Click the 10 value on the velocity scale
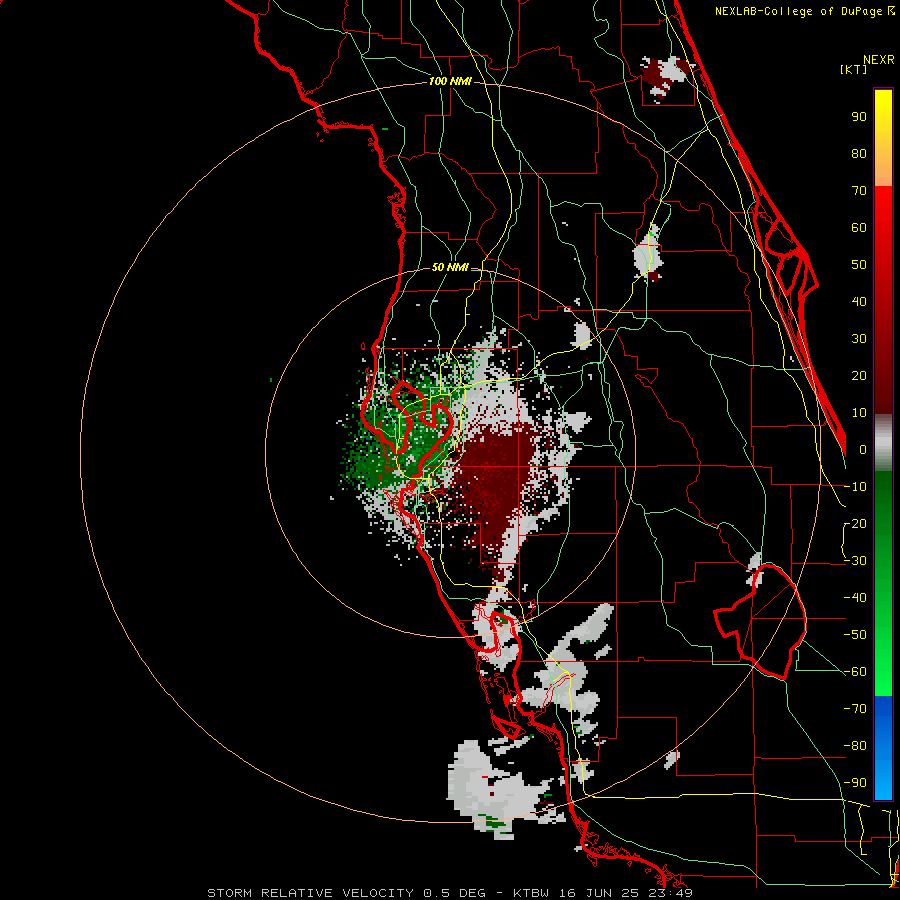This screenshot has height=900, width=900. coord(859,412)
